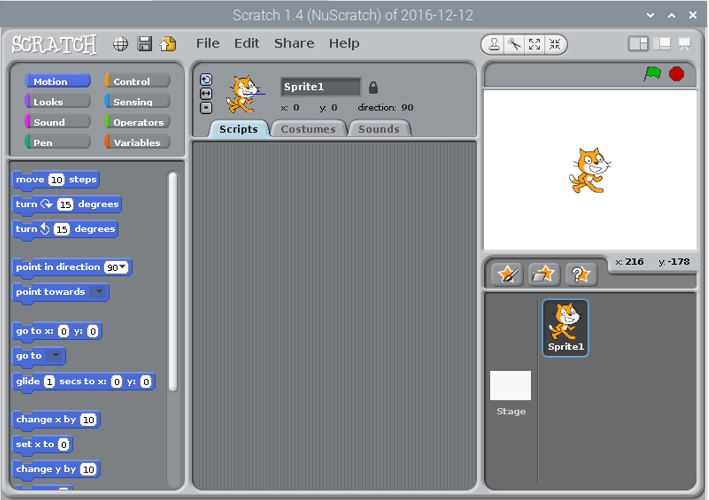Image resolution: width=709 pixels, height=500 pixels.
Task: Toggle the sprite lock icon
Action: point(373,87)
